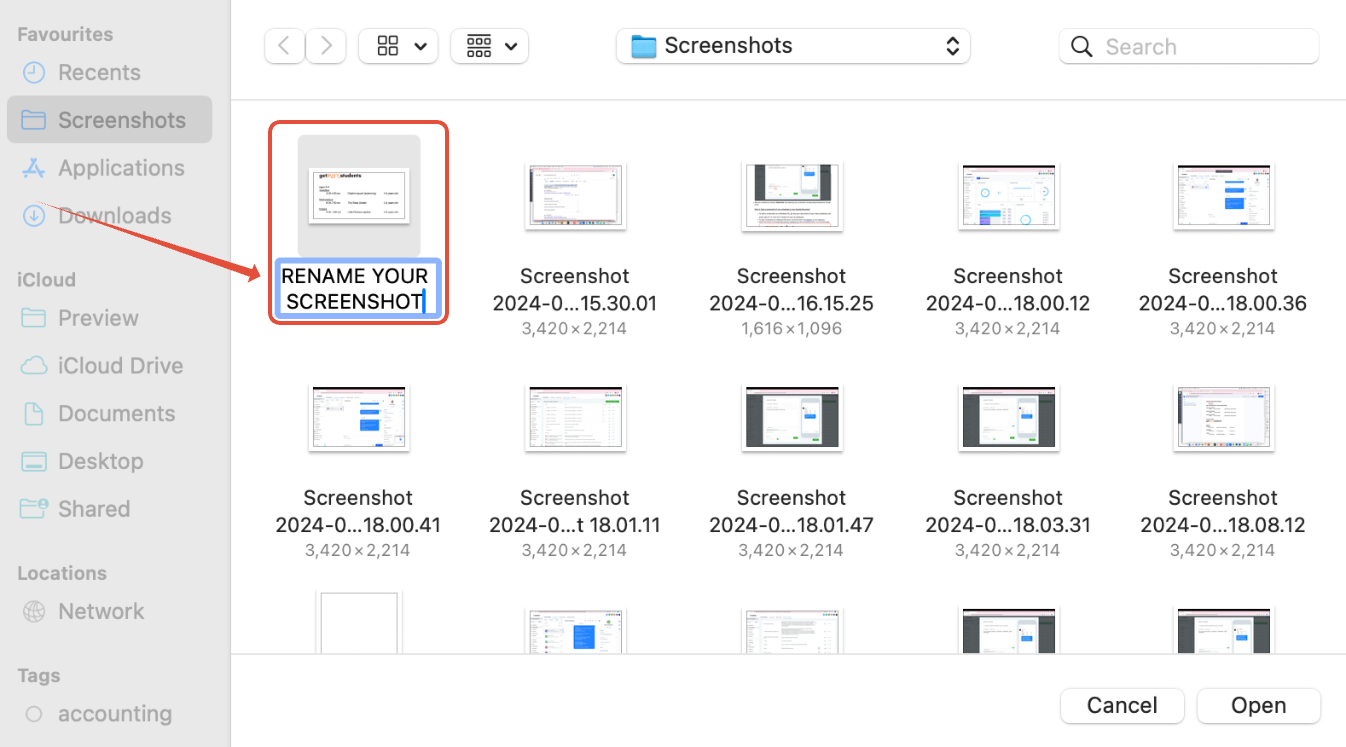This screenshot has width=1346, height=747.
Task: Select Screenshots in the sidebar
Action: [x=110, y=120]
